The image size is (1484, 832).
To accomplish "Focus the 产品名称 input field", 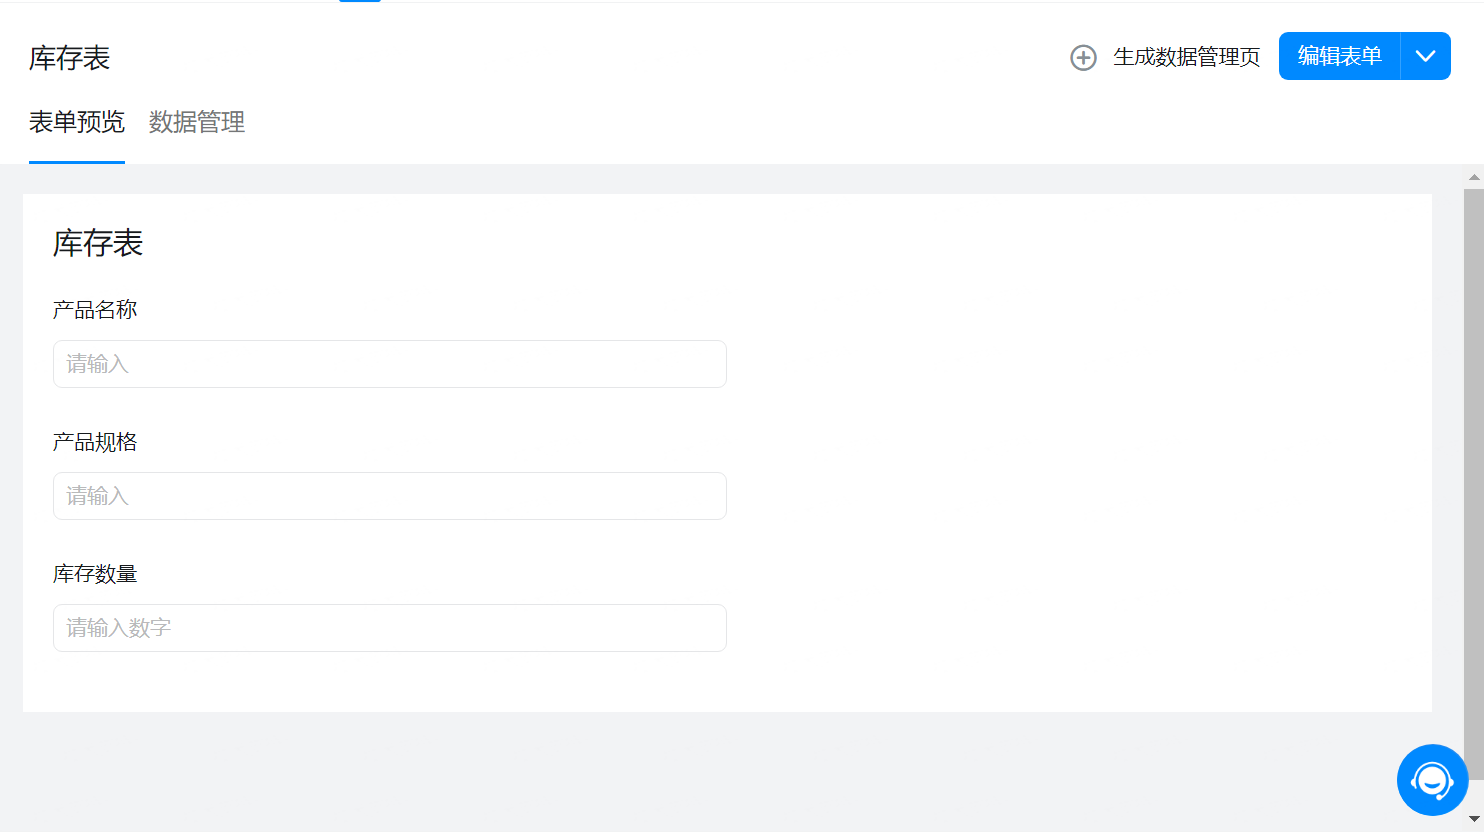I will coord(390,364).
